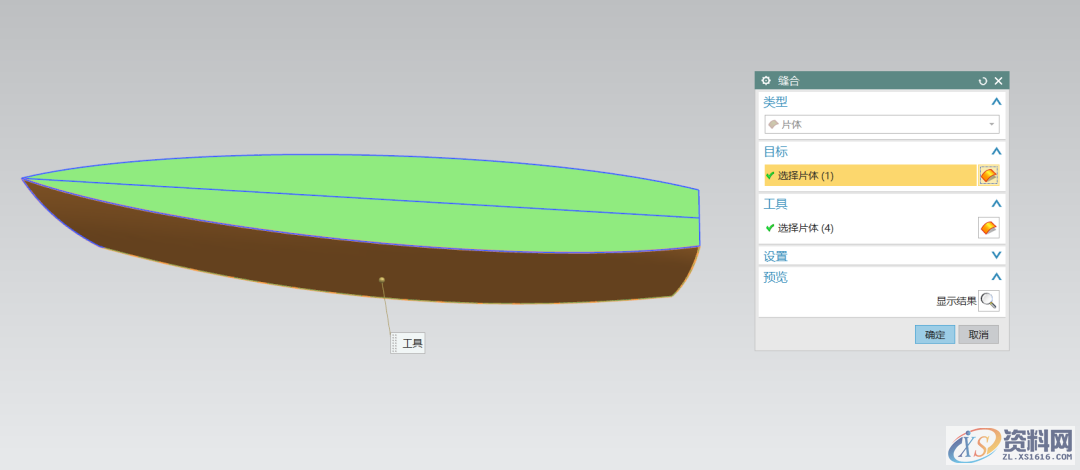Click the sheet icon inside the 类型 combo box
1080x470 pixels.
click(773, 125)
